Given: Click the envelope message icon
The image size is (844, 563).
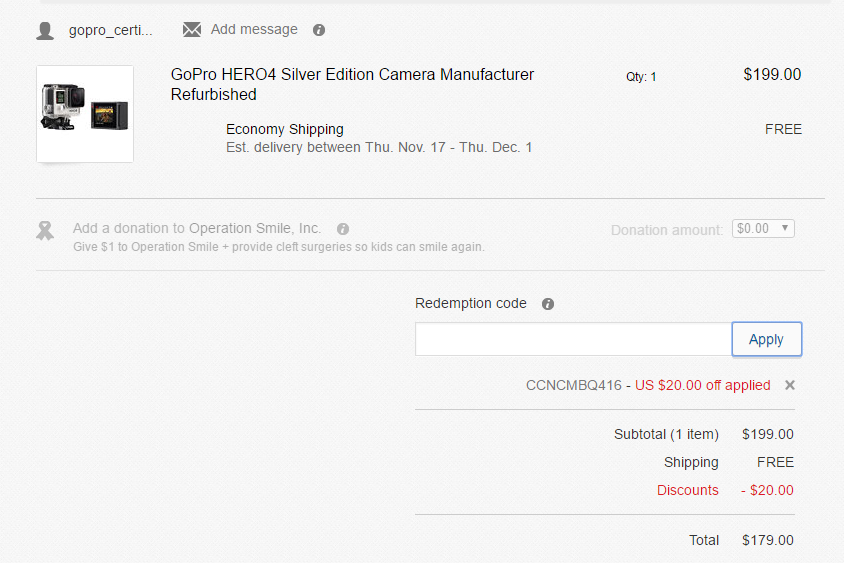Looking at the screenshot, I should coord(192,29).
